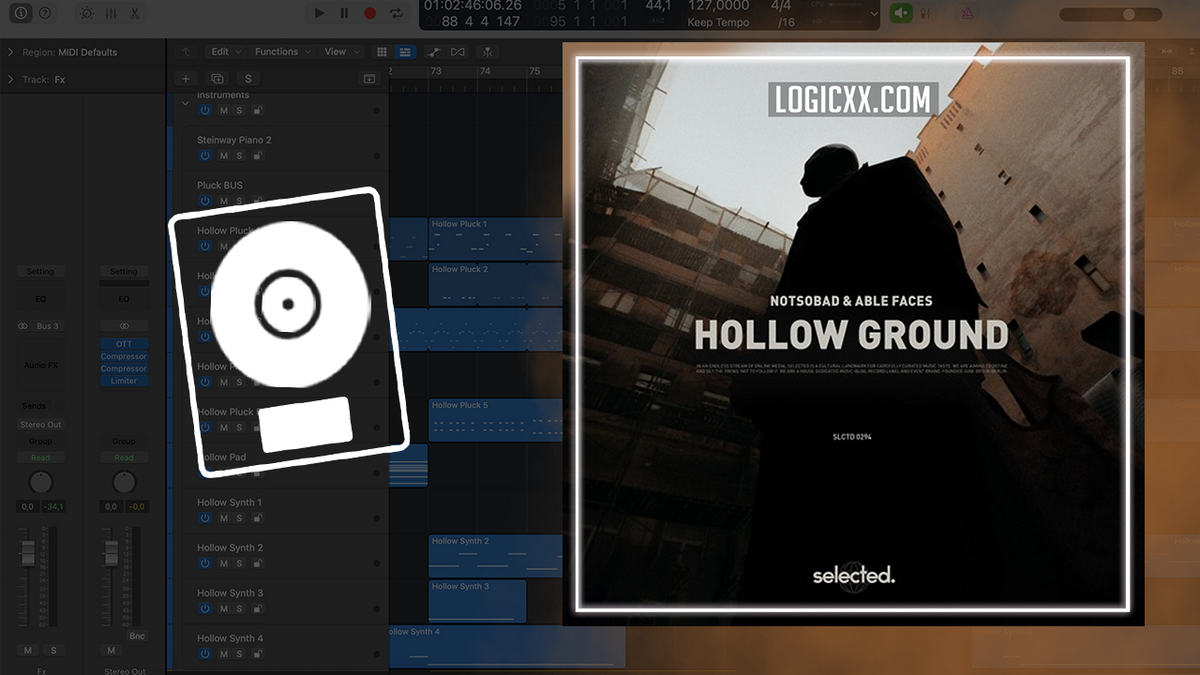Select the grid view icon in toolbar
This screenshot has width=1200, height=675.
click(383, 51)
